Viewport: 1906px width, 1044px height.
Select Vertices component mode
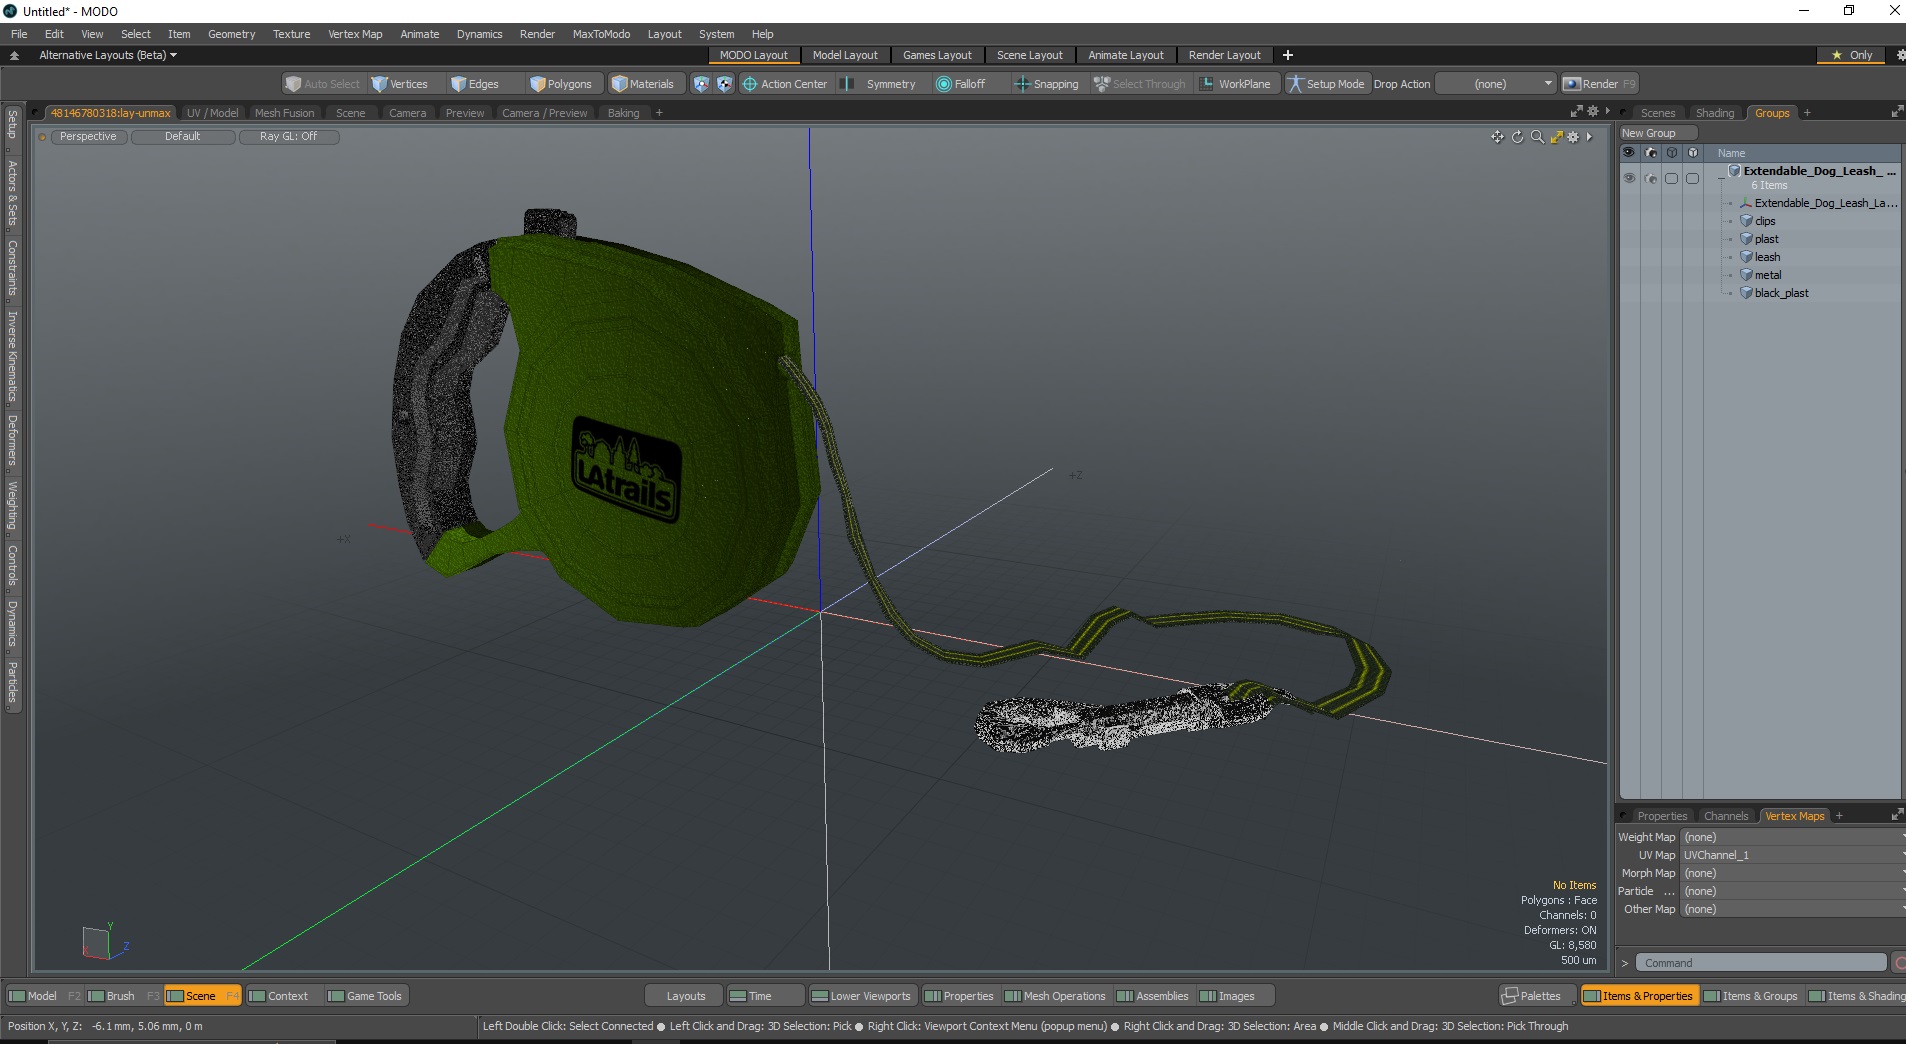[400, 84]
